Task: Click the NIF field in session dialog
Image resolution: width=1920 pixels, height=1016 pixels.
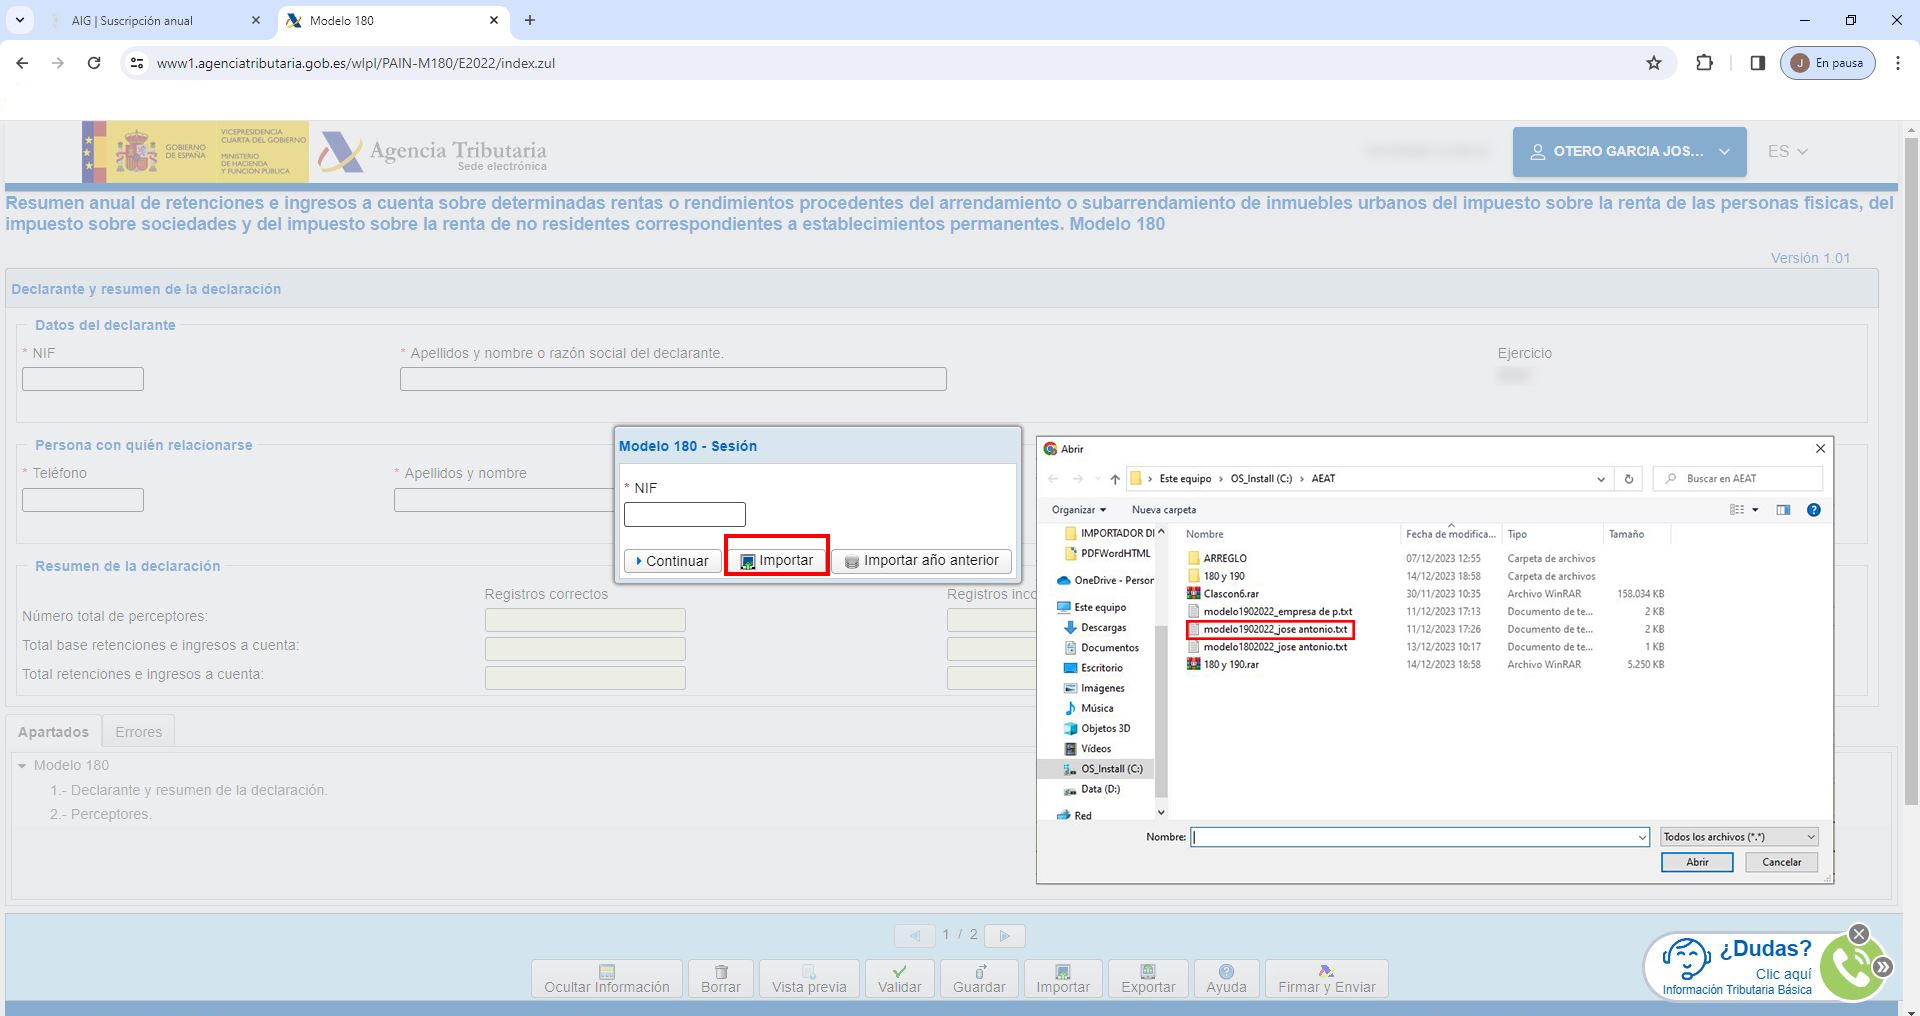Action: pyautogui.click(x=684, y=514)
